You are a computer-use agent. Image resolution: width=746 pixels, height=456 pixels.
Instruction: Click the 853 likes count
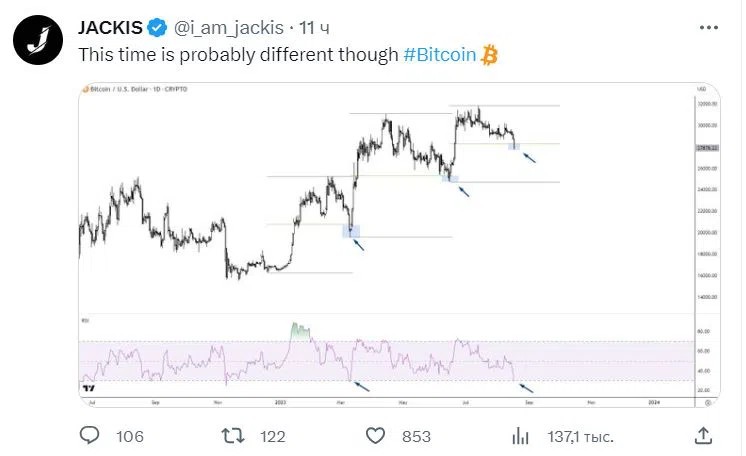(415, 436)
